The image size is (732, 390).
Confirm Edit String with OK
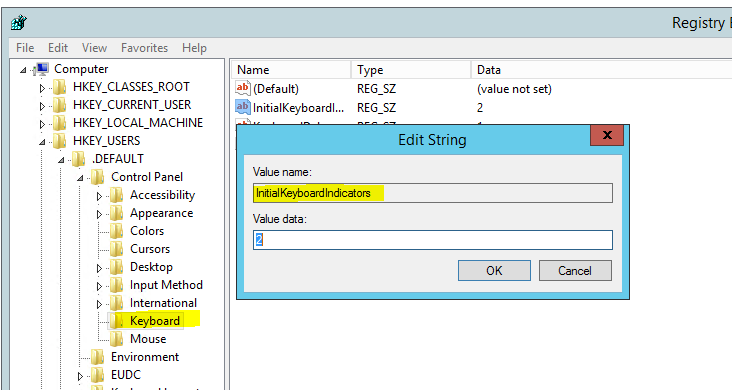494,270
